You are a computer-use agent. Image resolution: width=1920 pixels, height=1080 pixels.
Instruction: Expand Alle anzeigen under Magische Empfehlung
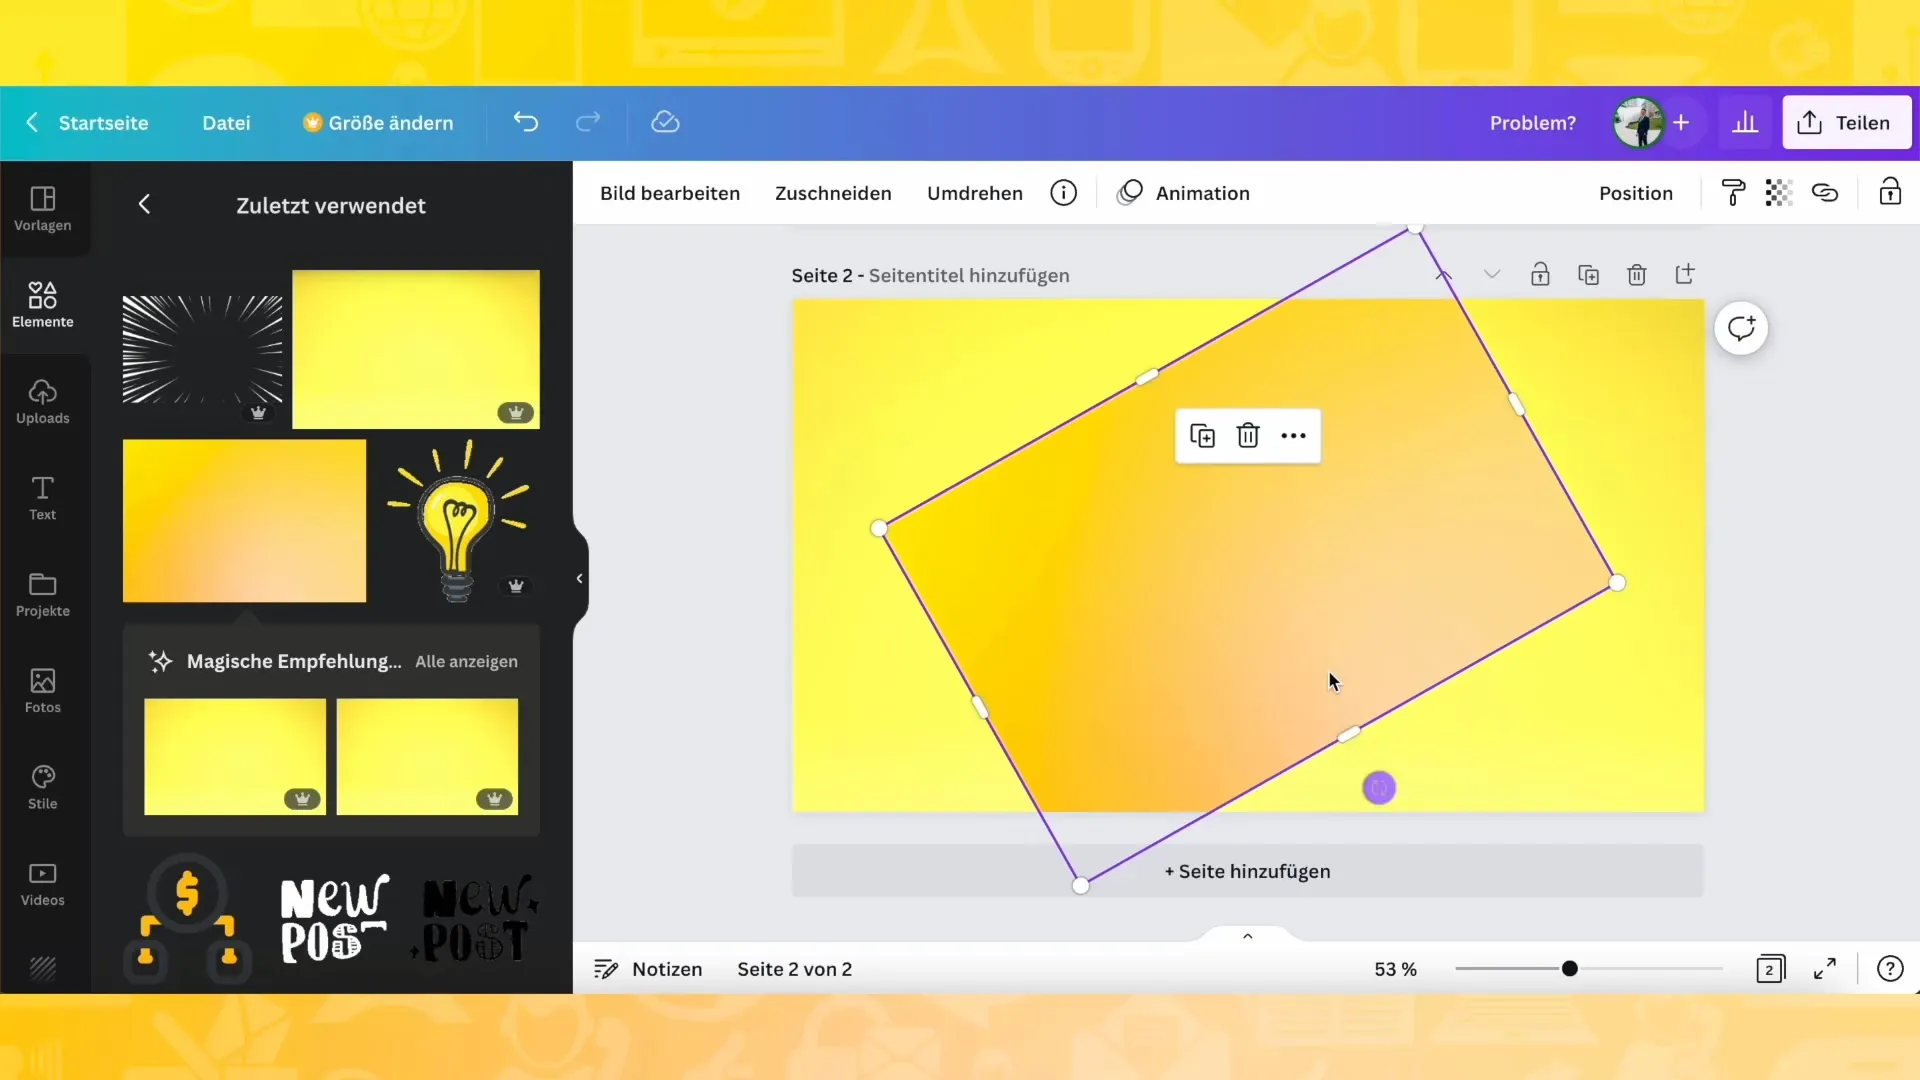click(467, 661)
